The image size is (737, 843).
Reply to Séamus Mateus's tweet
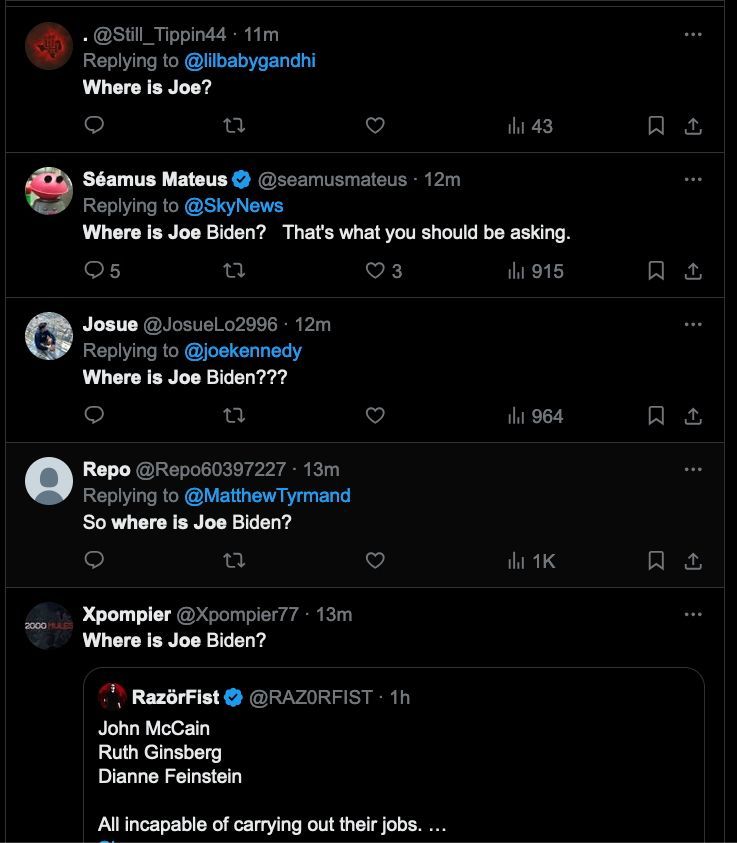[x=95, y=270]
